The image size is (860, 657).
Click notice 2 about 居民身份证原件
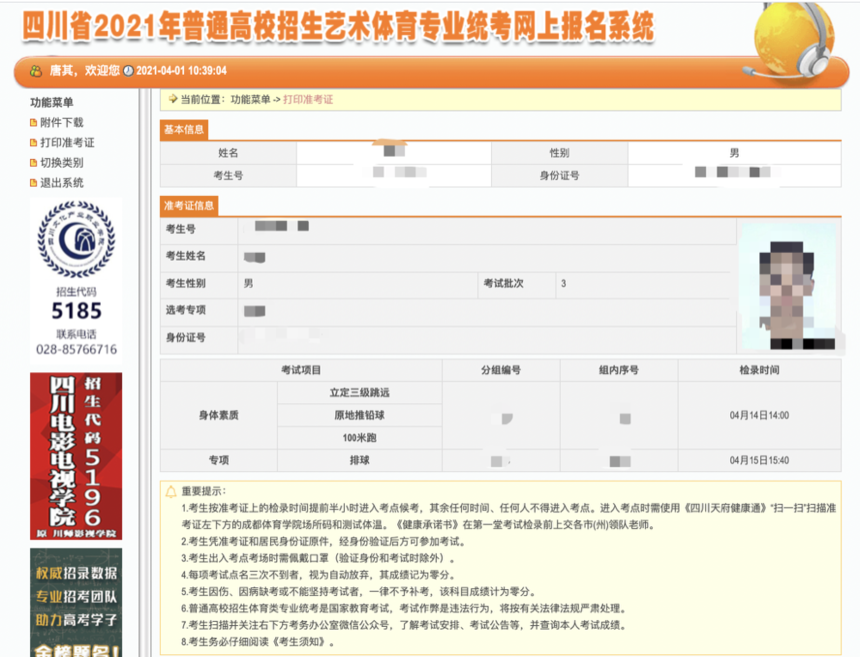coord(324,542)
